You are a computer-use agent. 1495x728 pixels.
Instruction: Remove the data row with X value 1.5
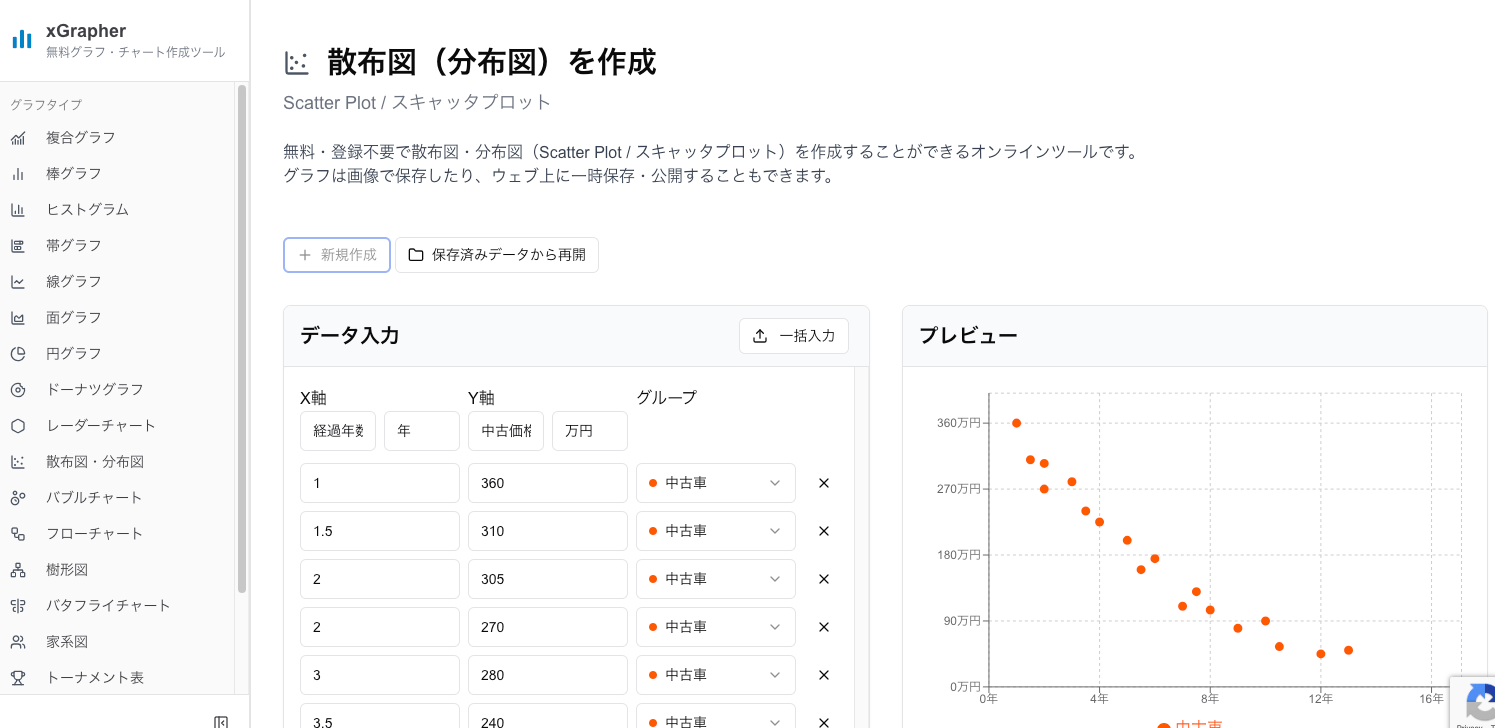tap(823, 531)
